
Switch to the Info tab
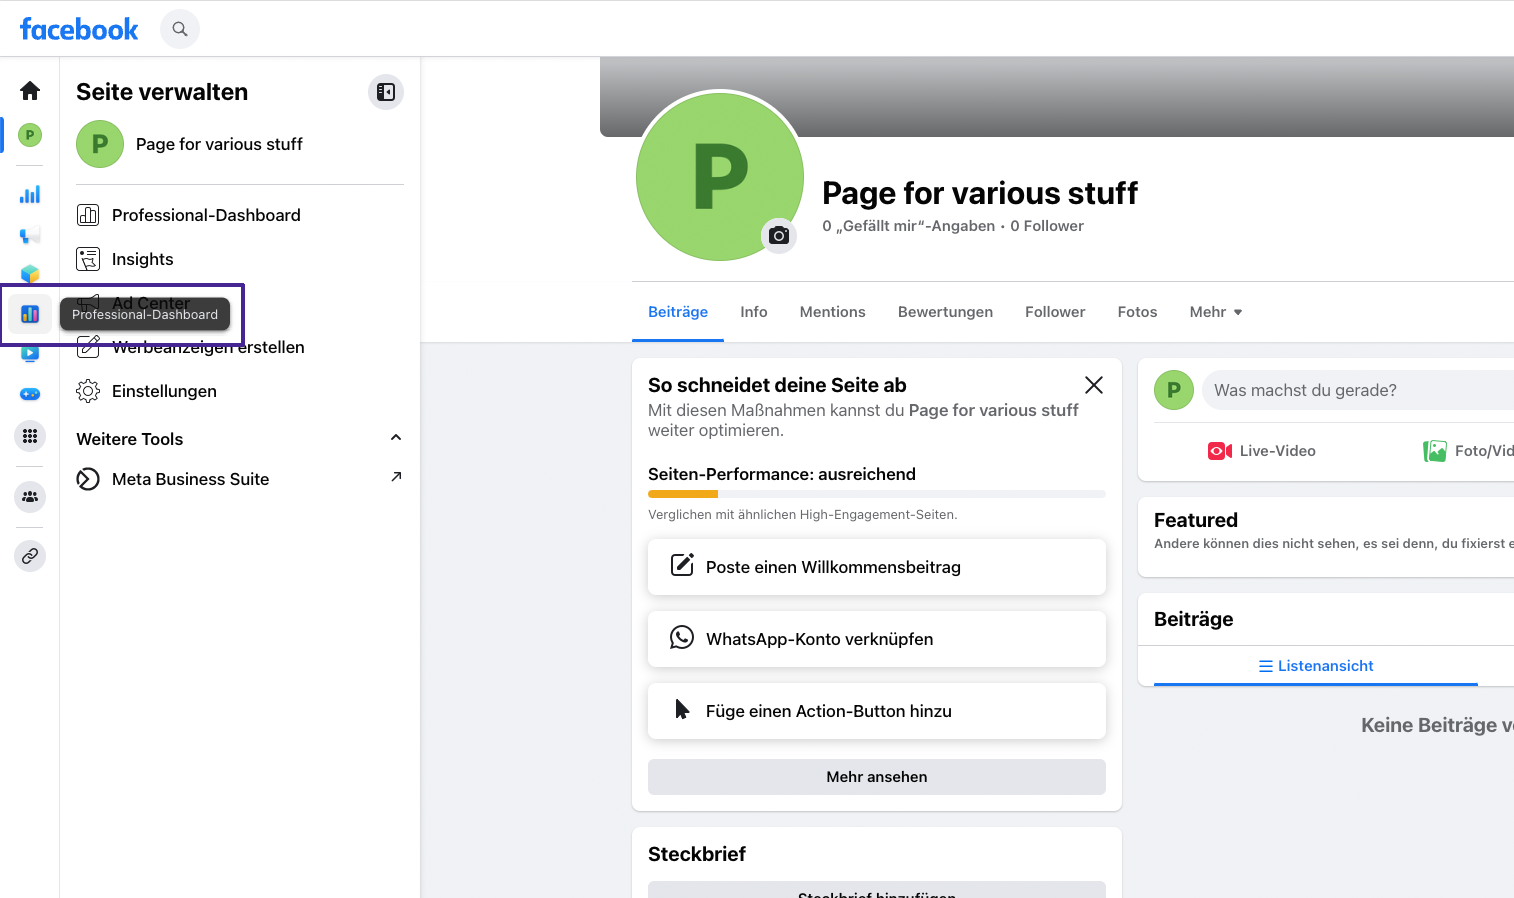pyautogui.click(x=754, y=312)
